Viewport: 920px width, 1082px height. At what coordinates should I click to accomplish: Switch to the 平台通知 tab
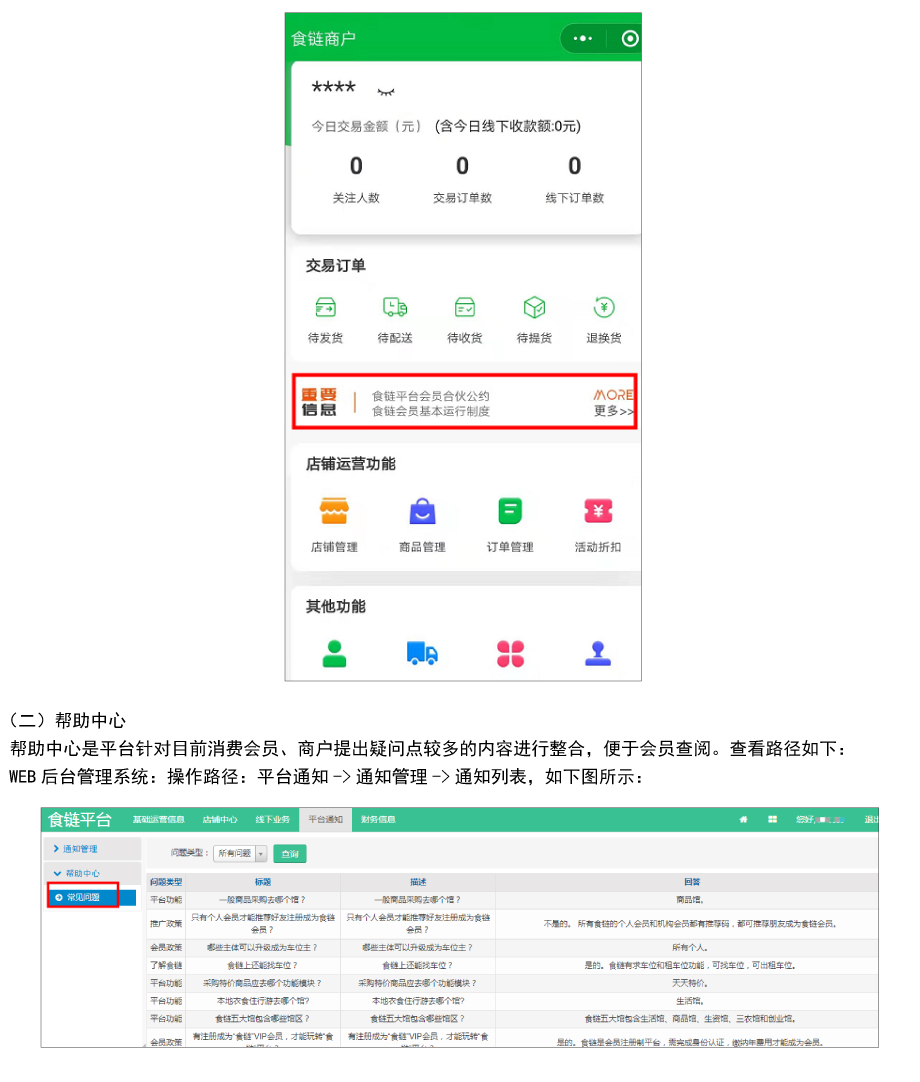click(324, 819)
